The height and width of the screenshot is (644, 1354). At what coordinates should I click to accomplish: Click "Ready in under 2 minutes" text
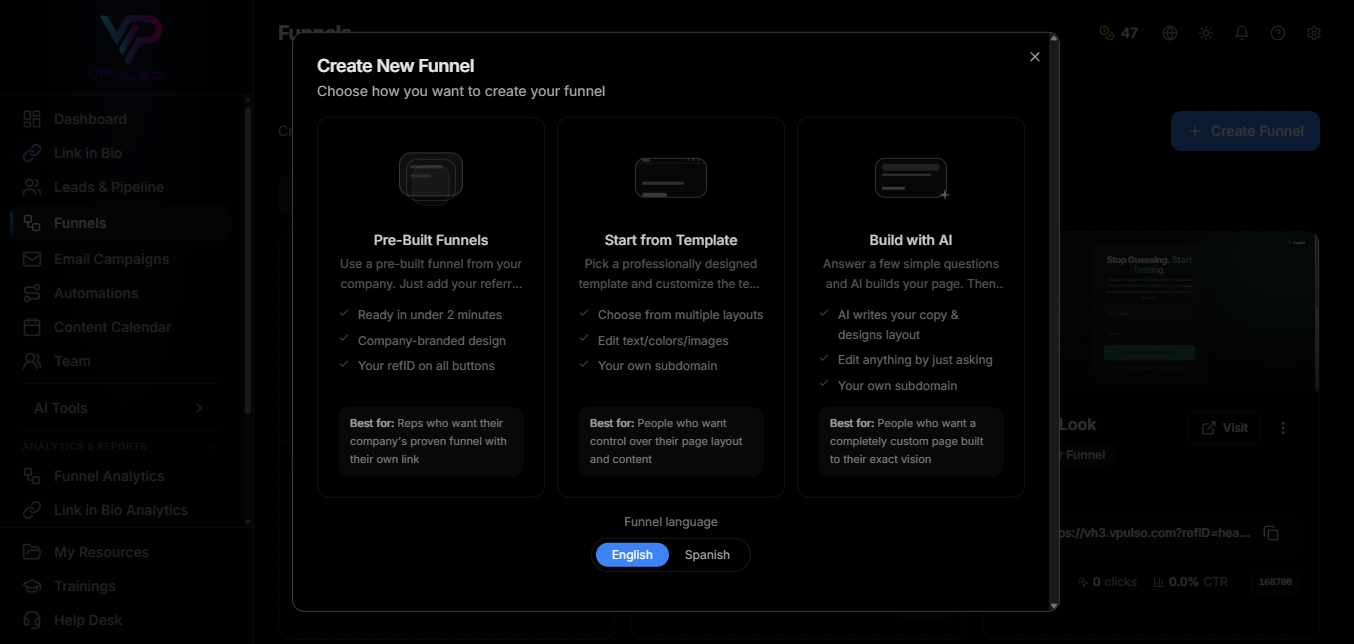(x=430, y=315)
